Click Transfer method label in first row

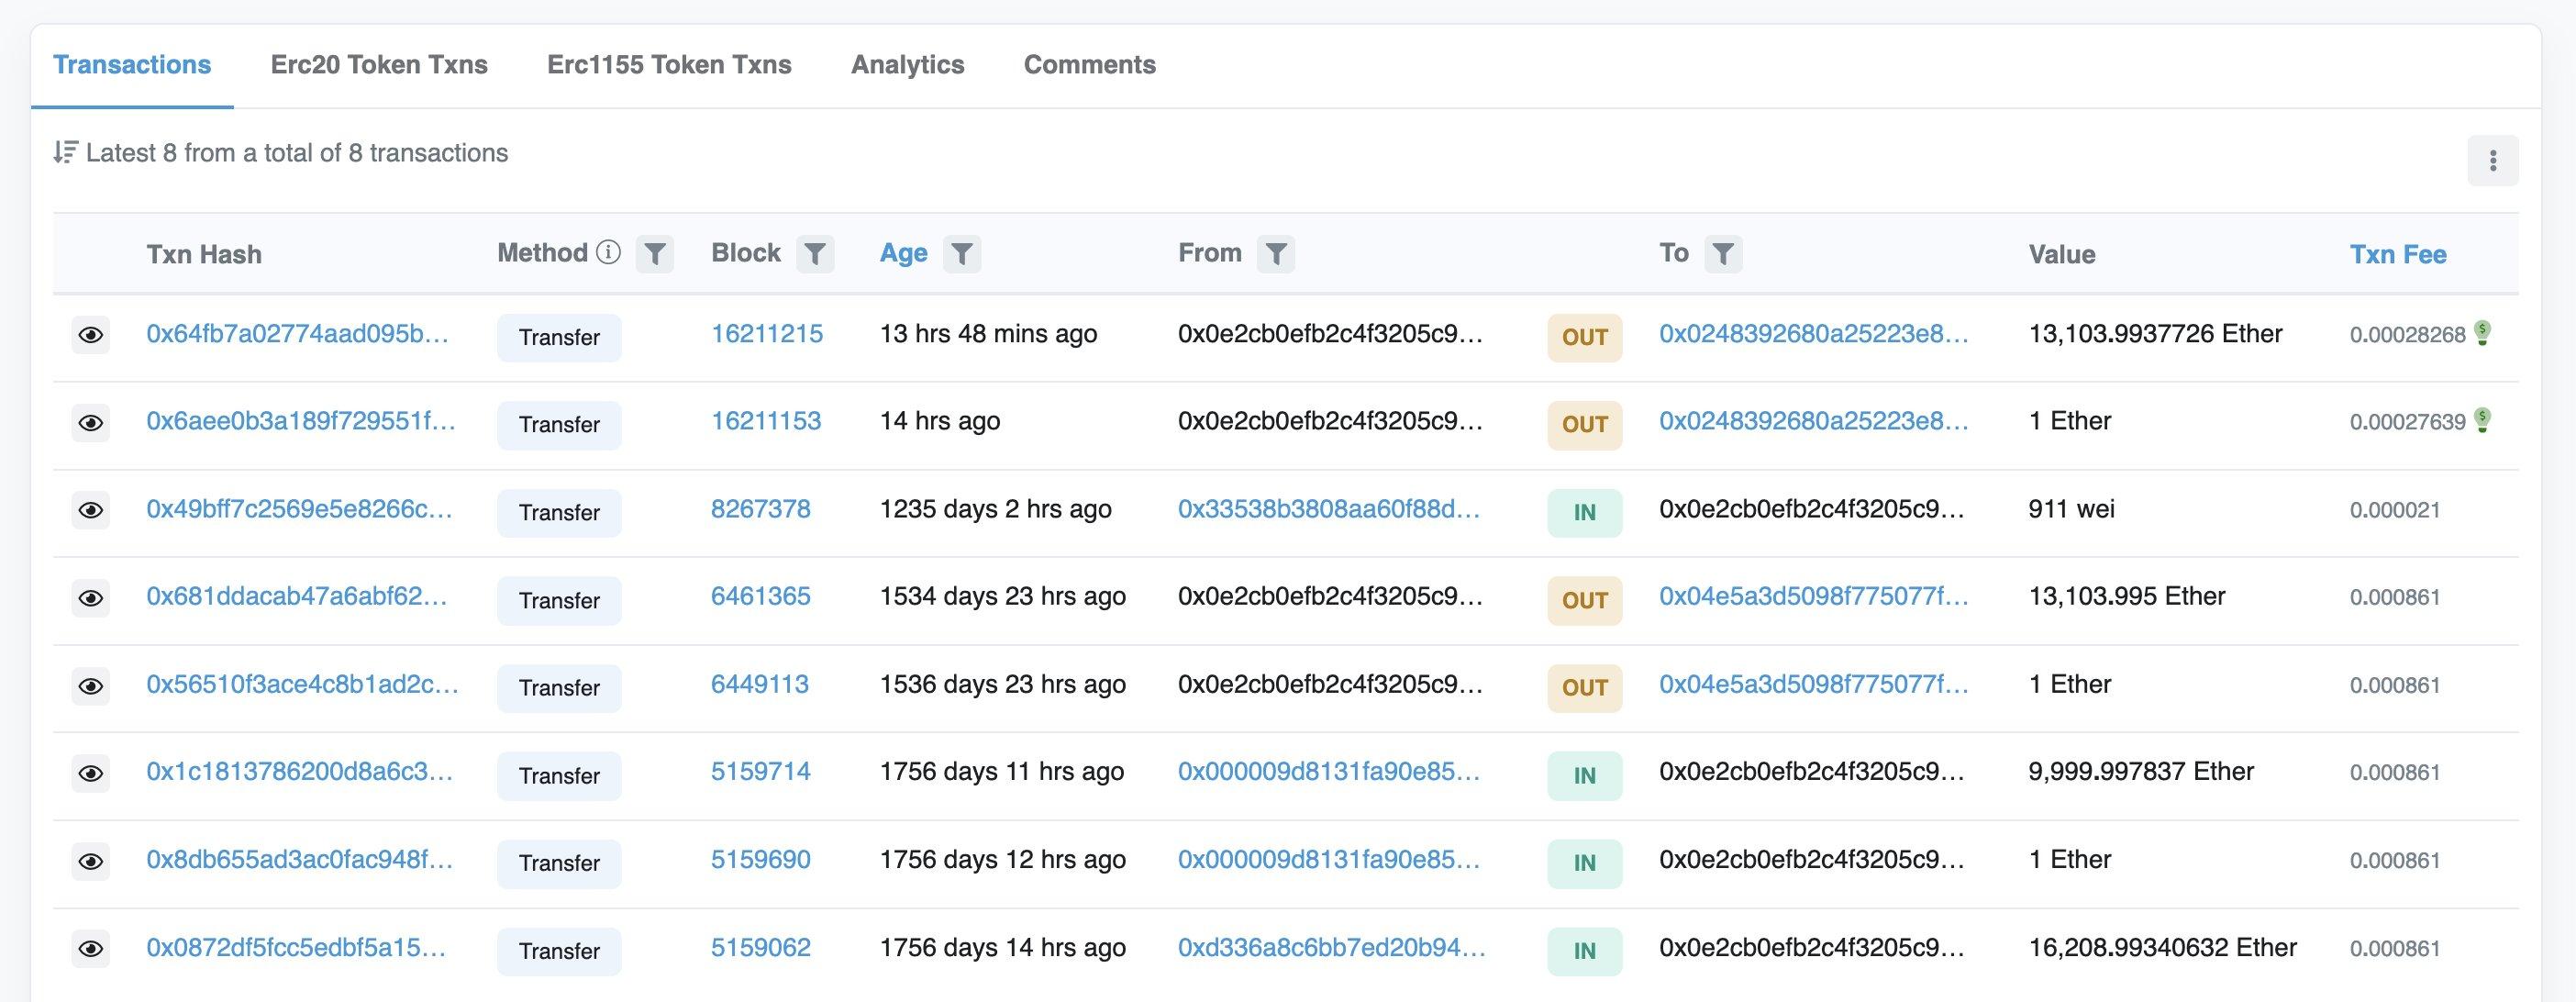coord(559,337)
